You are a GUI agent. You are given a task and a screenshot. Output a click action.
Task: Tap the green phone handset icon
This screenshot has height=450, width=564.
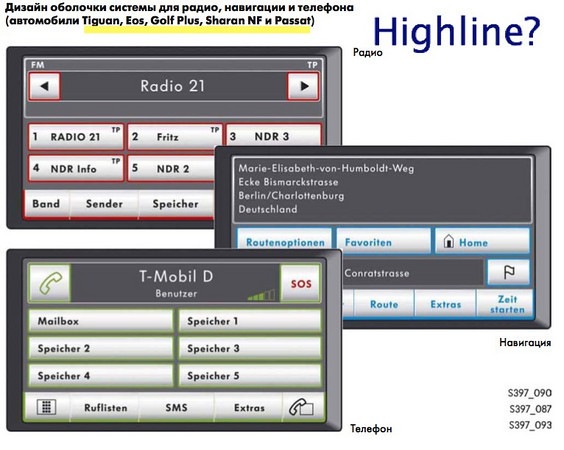(x=50, y=283)
